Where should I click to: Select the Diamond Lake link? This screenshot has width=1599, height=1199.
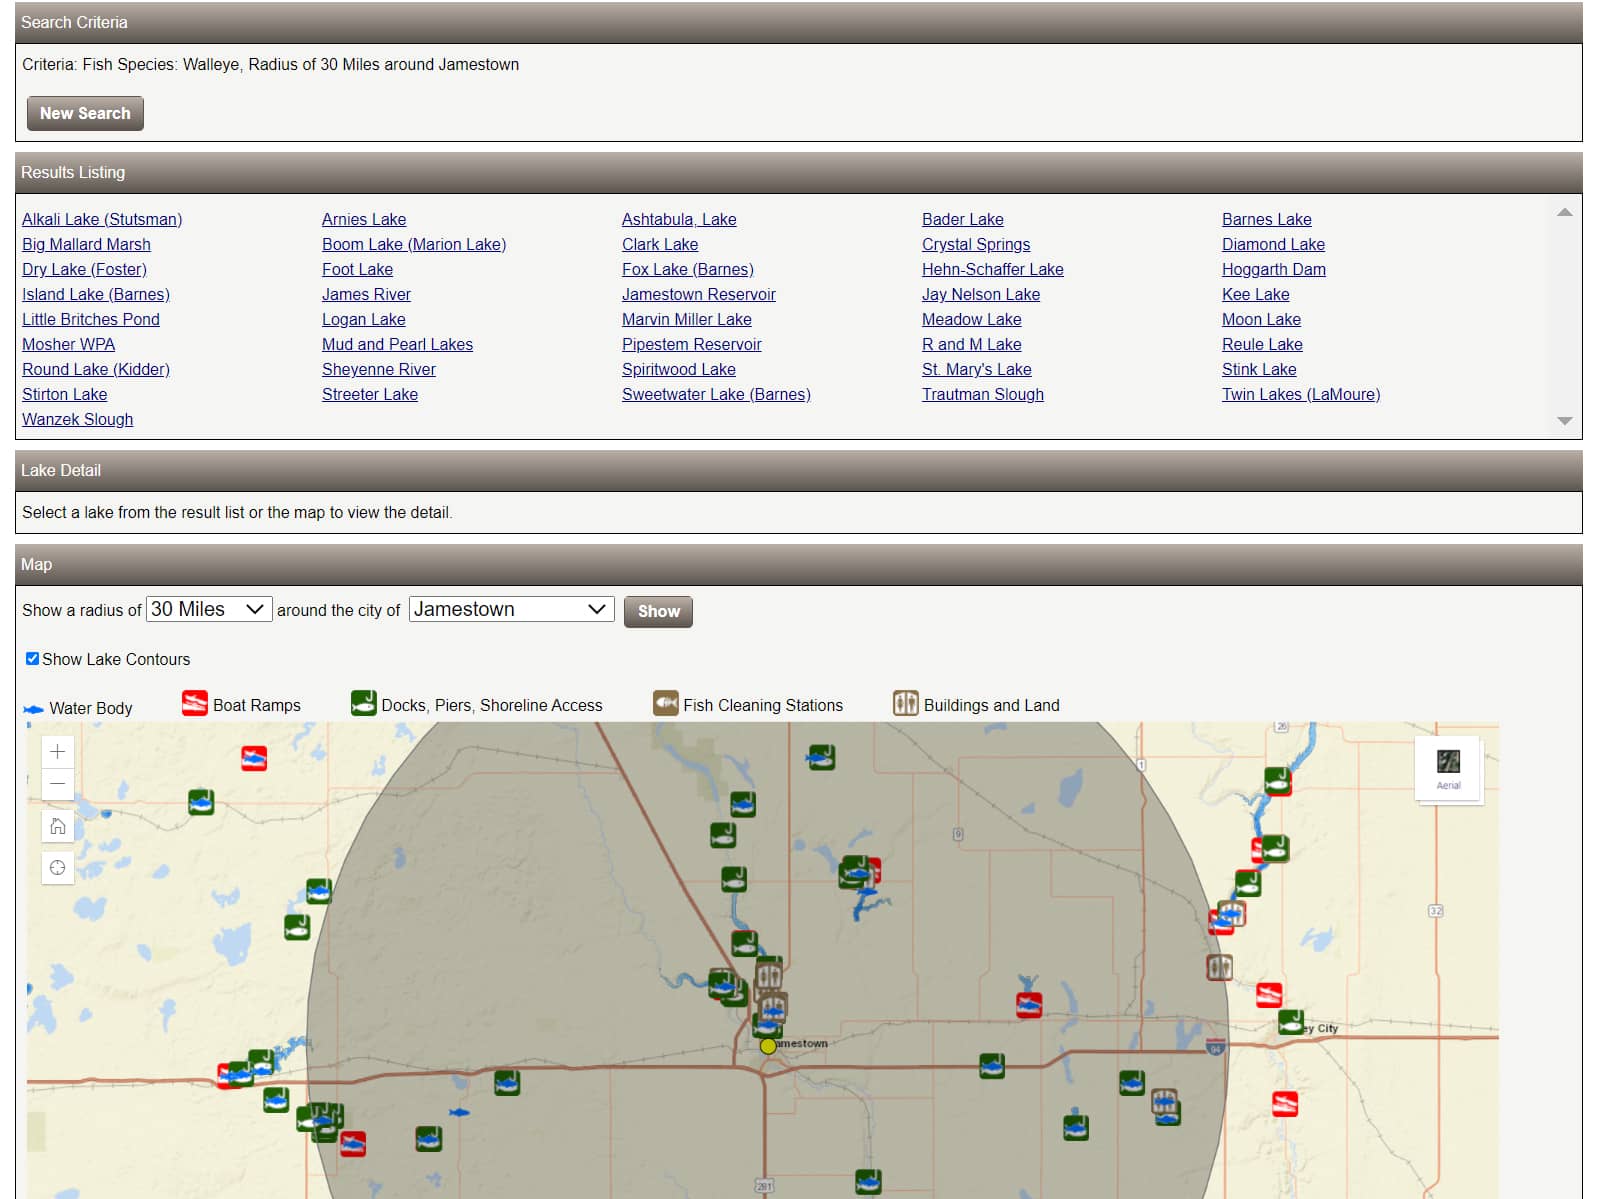(1272, 244)
